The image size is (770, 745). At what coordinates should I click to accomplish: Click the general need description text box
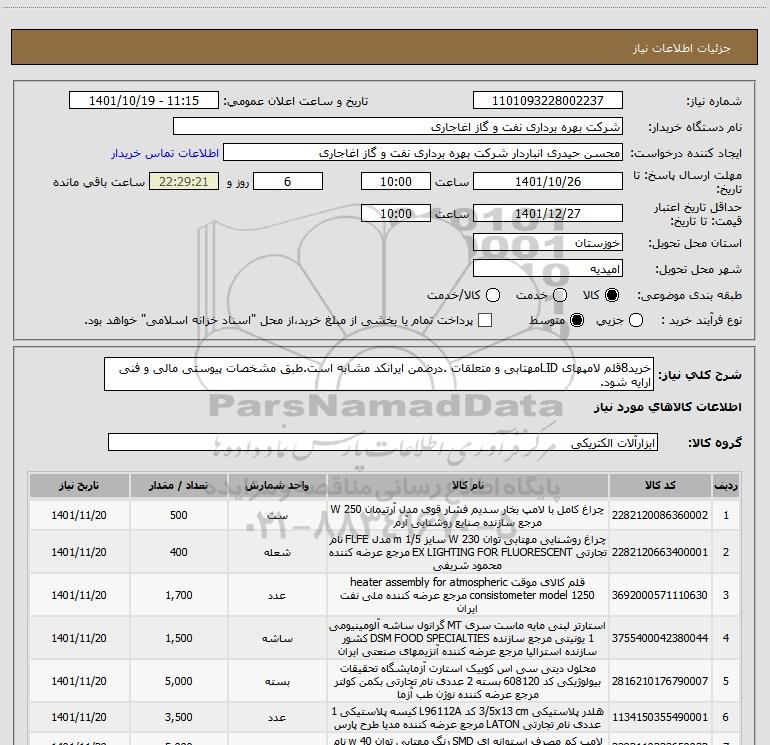379,375
